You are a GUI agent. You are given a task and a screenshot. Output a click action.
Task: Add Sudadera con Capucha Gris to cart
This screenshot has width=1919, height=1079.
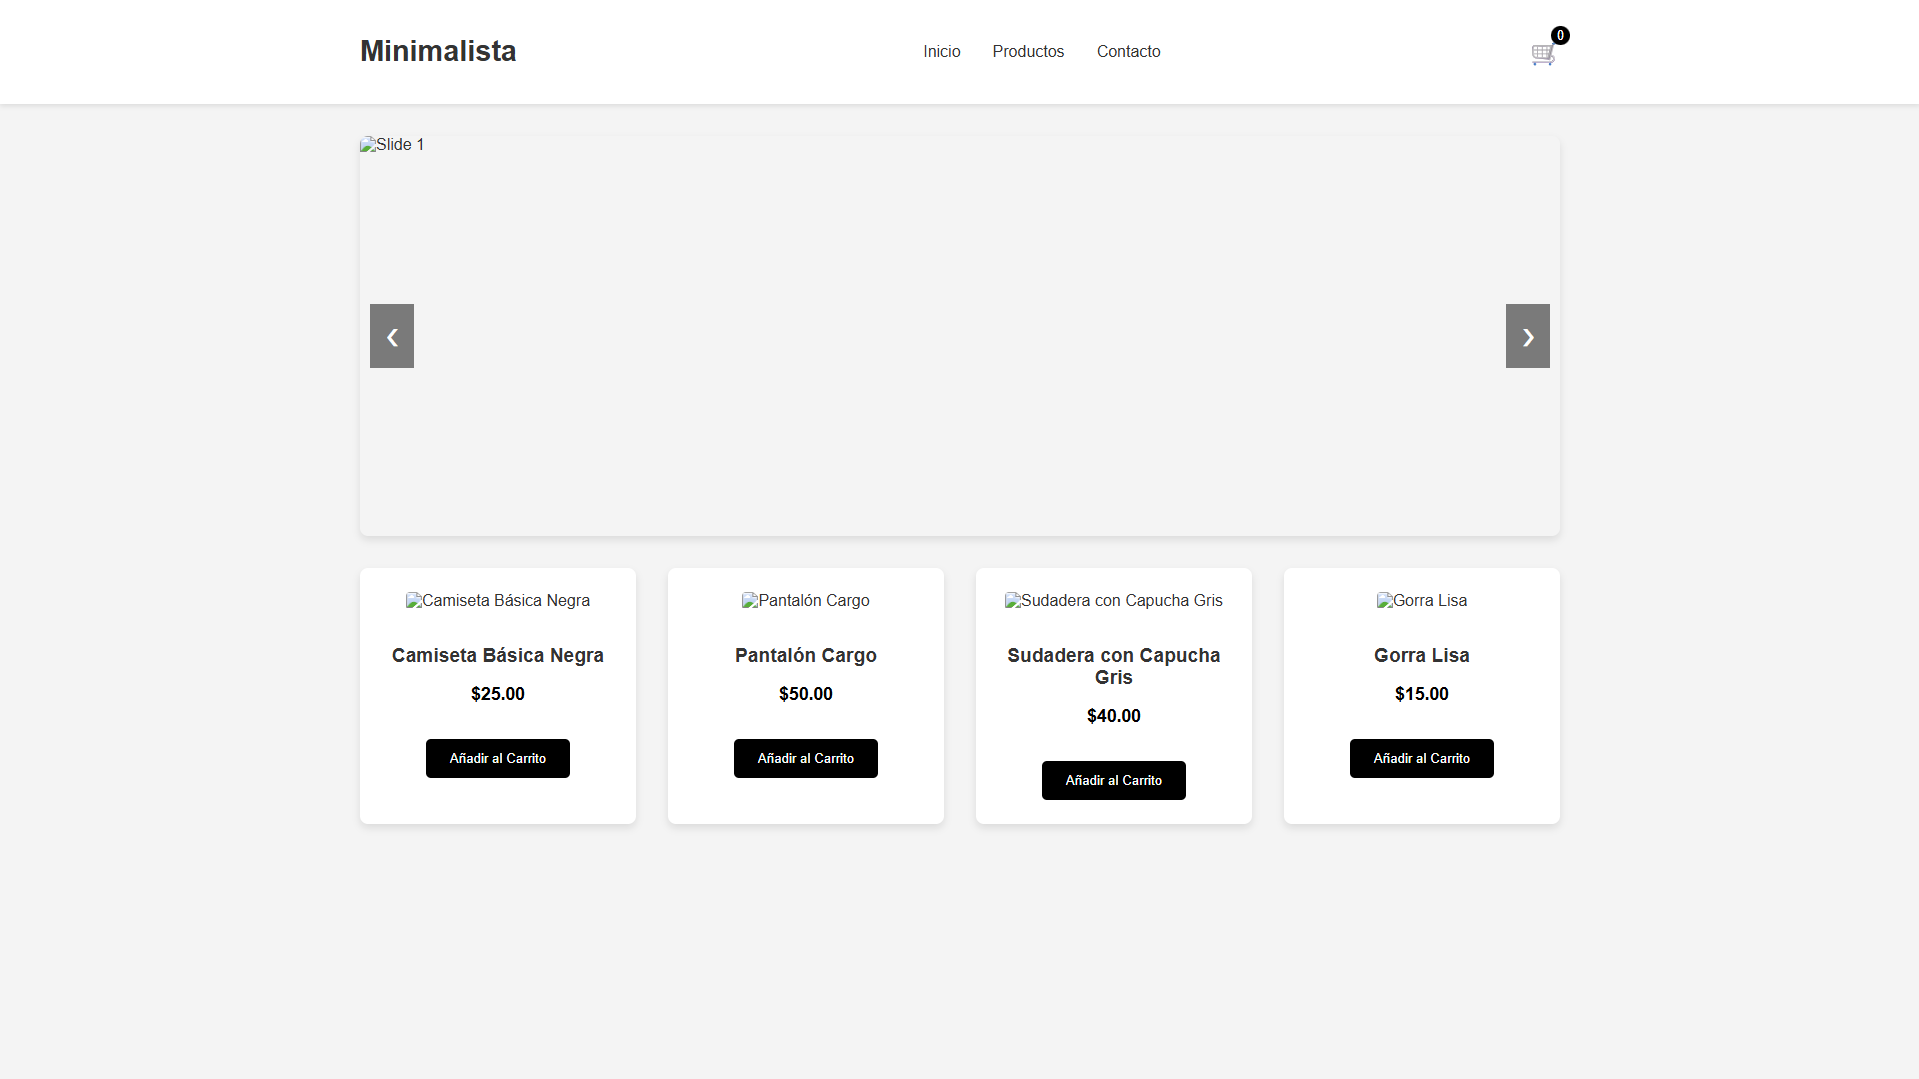(x=1114, y=780)
